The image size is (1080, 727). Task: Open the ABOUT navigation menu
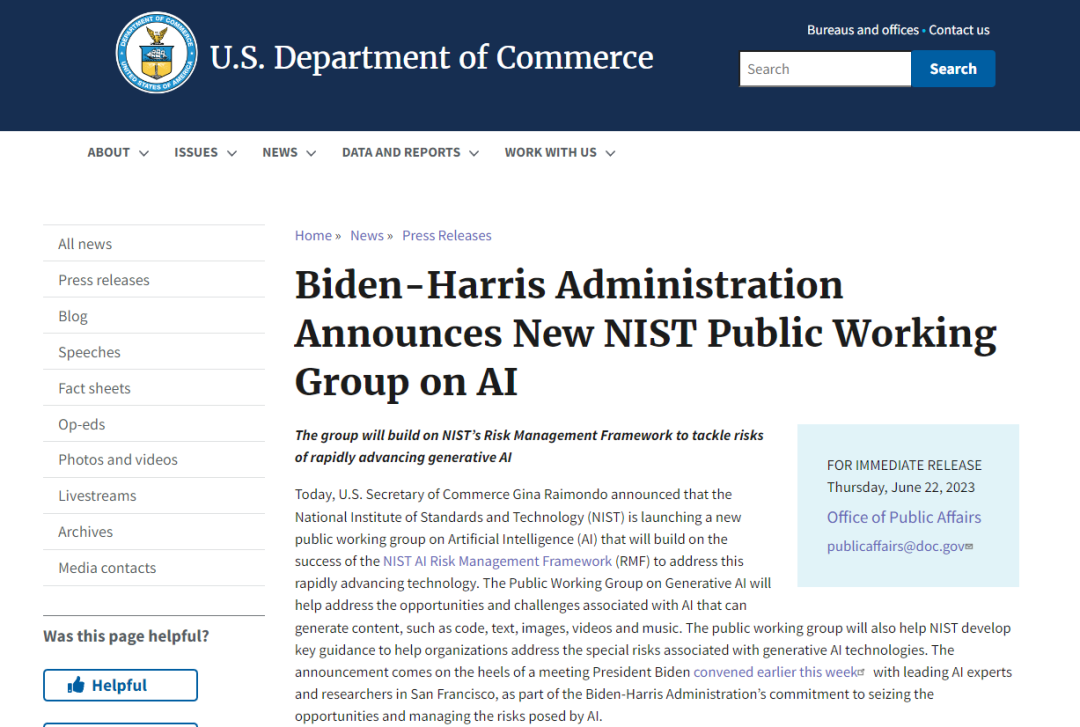pyautogui.click(x=118, y=152)
